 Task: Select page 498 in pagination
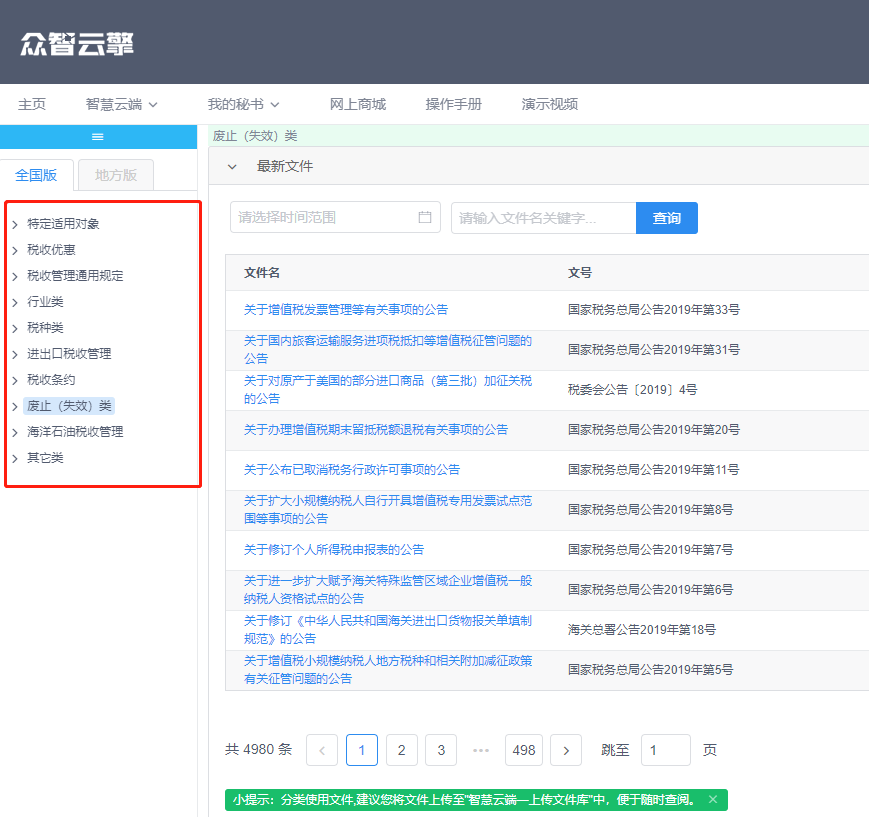tap(524, 750)
